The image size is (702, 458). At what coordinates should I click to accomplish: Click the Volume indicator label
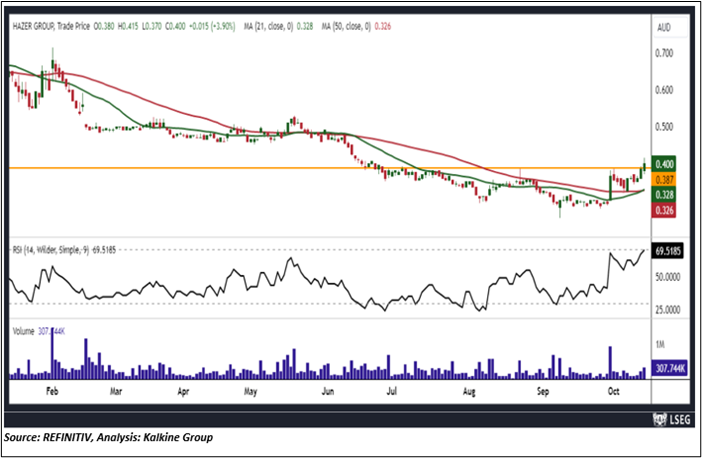pyautogui.click(x=23, y=331)
